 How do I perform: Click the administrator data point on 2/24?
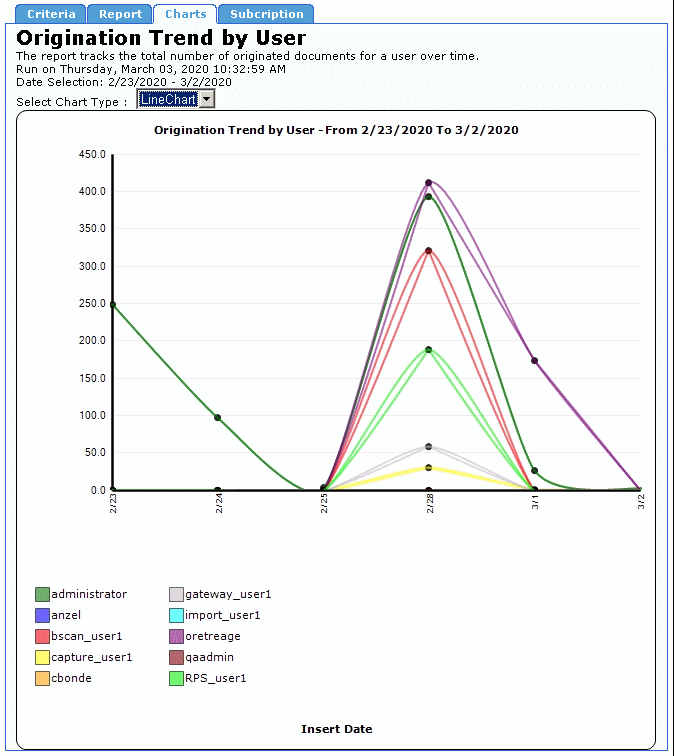pos(218,418)
